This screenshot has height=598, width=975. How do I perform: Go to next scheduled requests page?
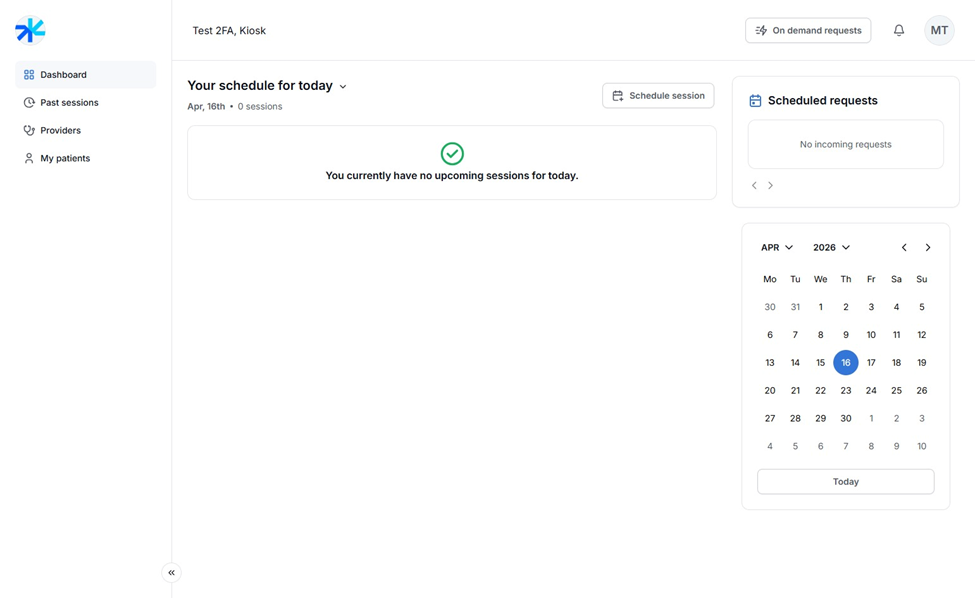click(770, 185)
